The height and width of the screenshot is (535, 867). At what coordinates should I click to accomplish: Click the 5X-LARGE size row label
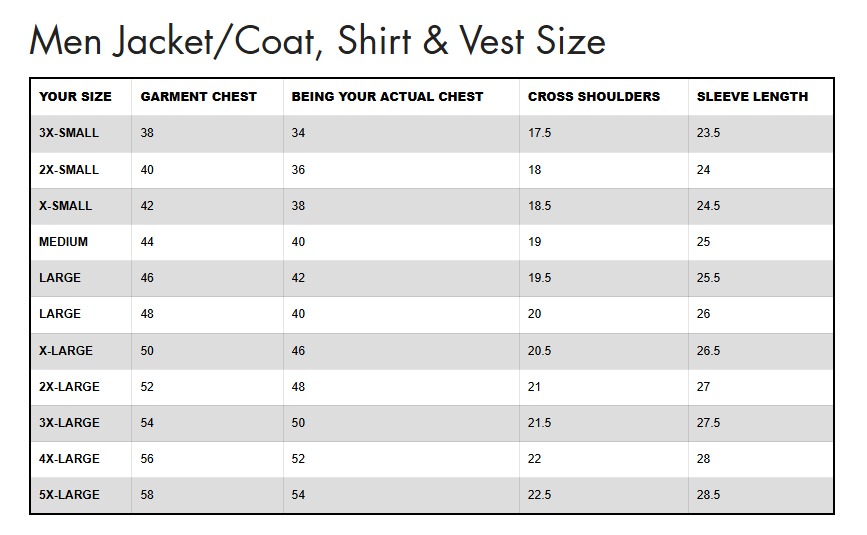coord(69,495)
